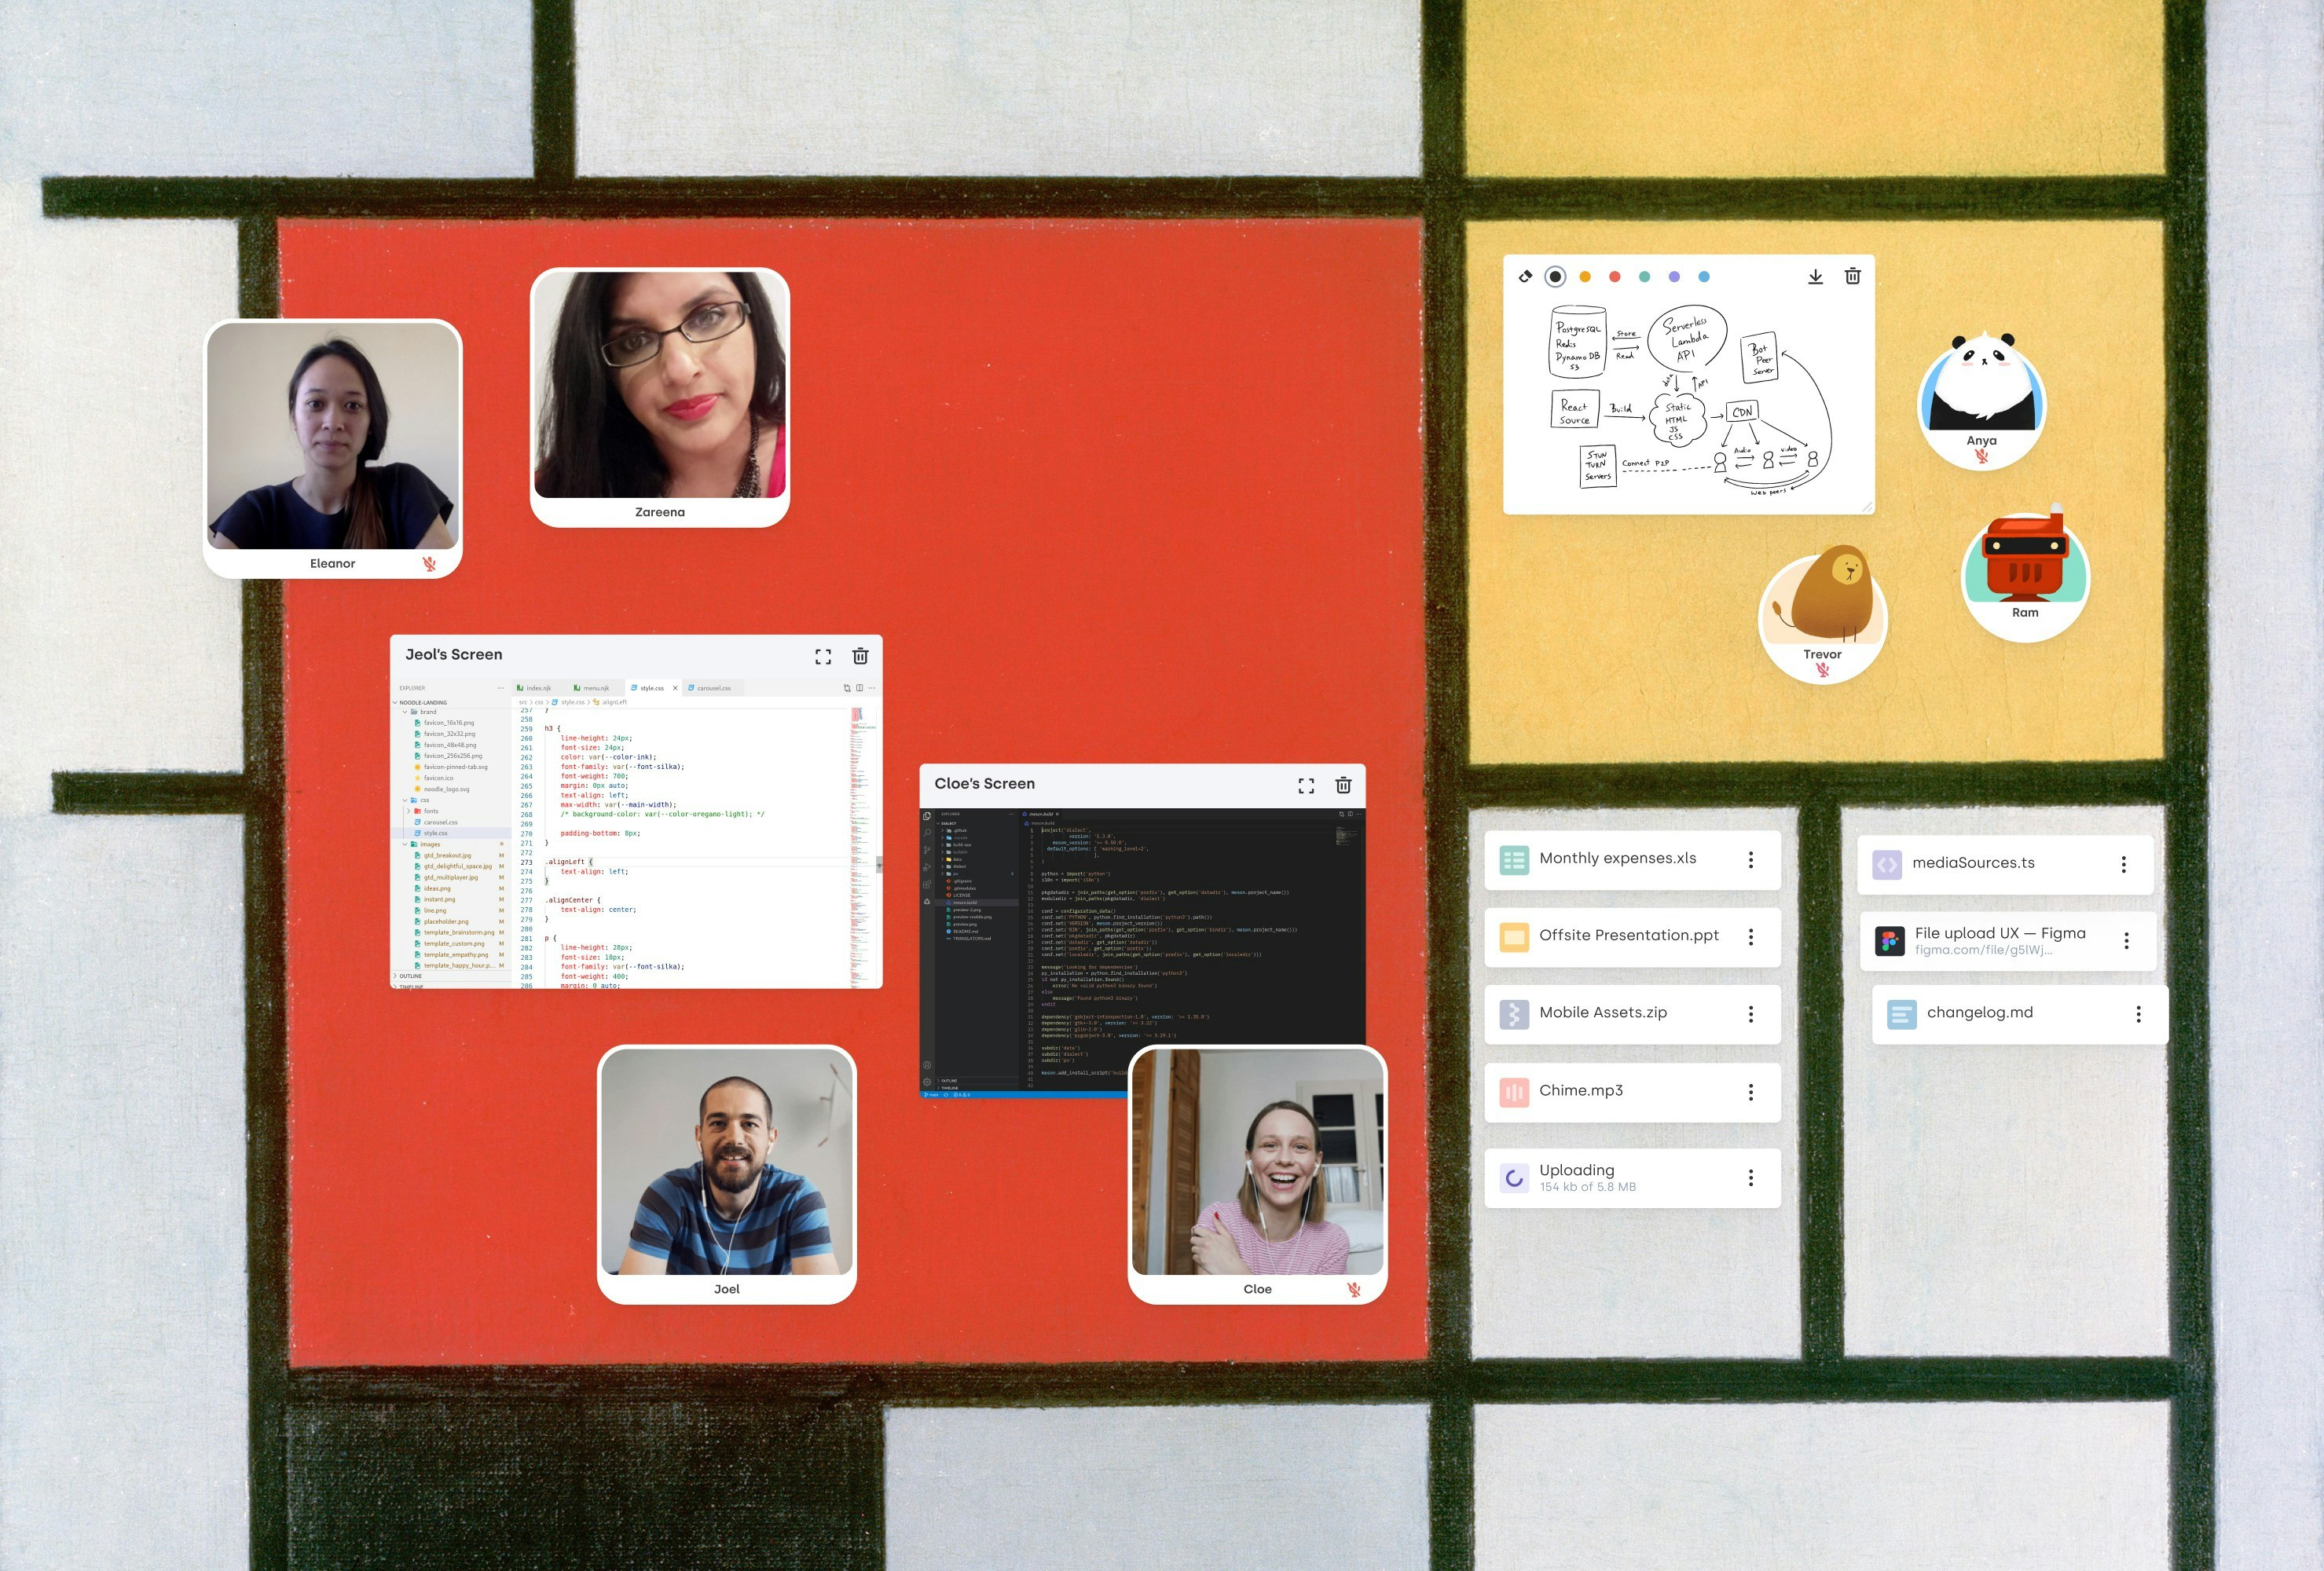Remove Jeol's Screen share with trash icon
Image resolution: width=2324 pixels, height=1571 pixels.
pos(860,656)
